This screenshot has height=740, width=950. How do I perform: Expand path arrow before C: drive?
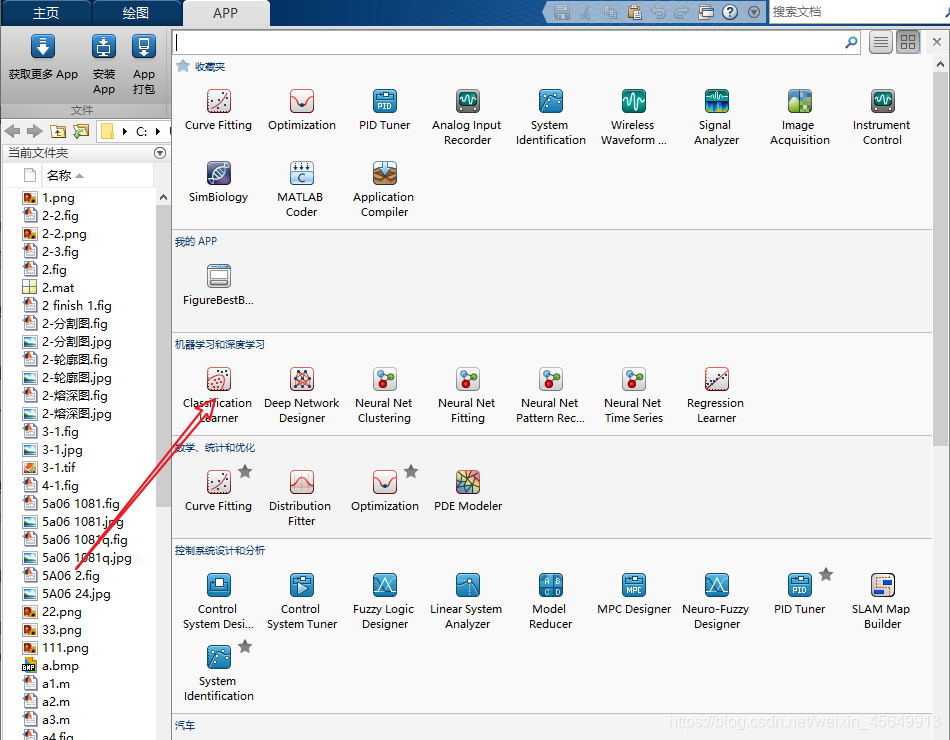pyautogui.click(x=125, y=132)
